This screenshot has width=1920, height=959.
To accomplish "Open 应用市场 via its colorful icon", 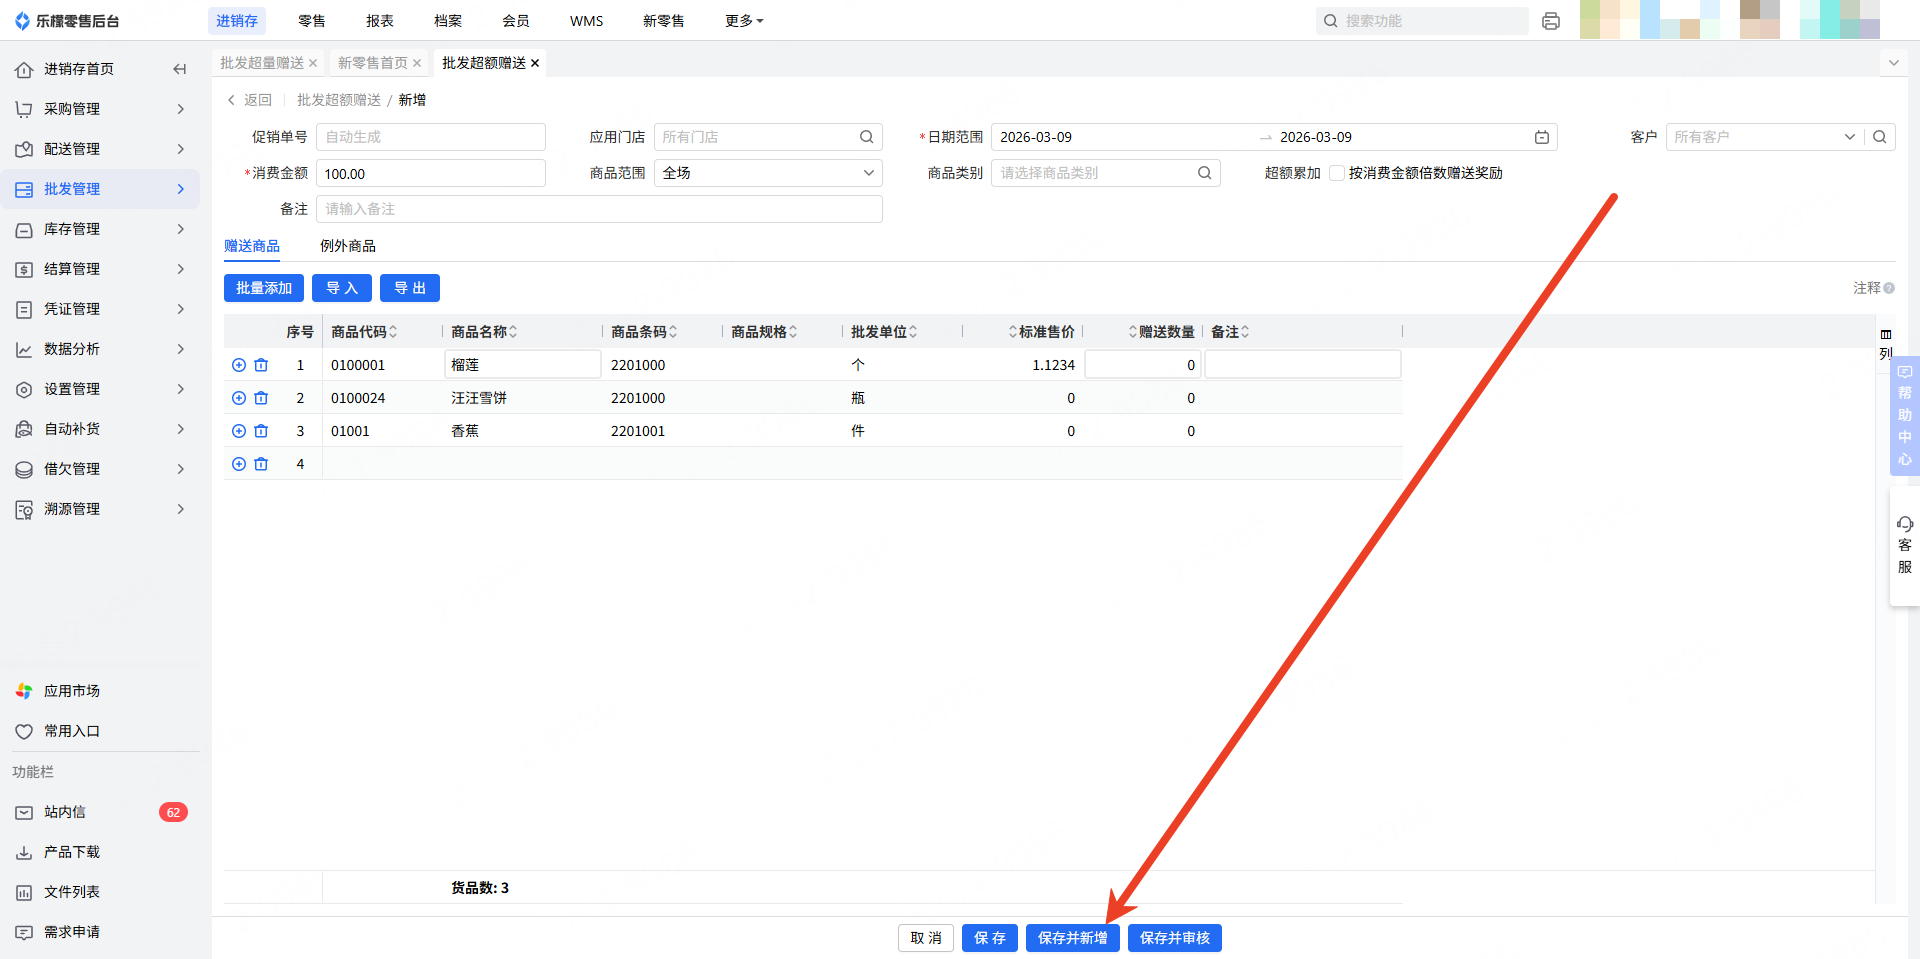I will (24, 691).
